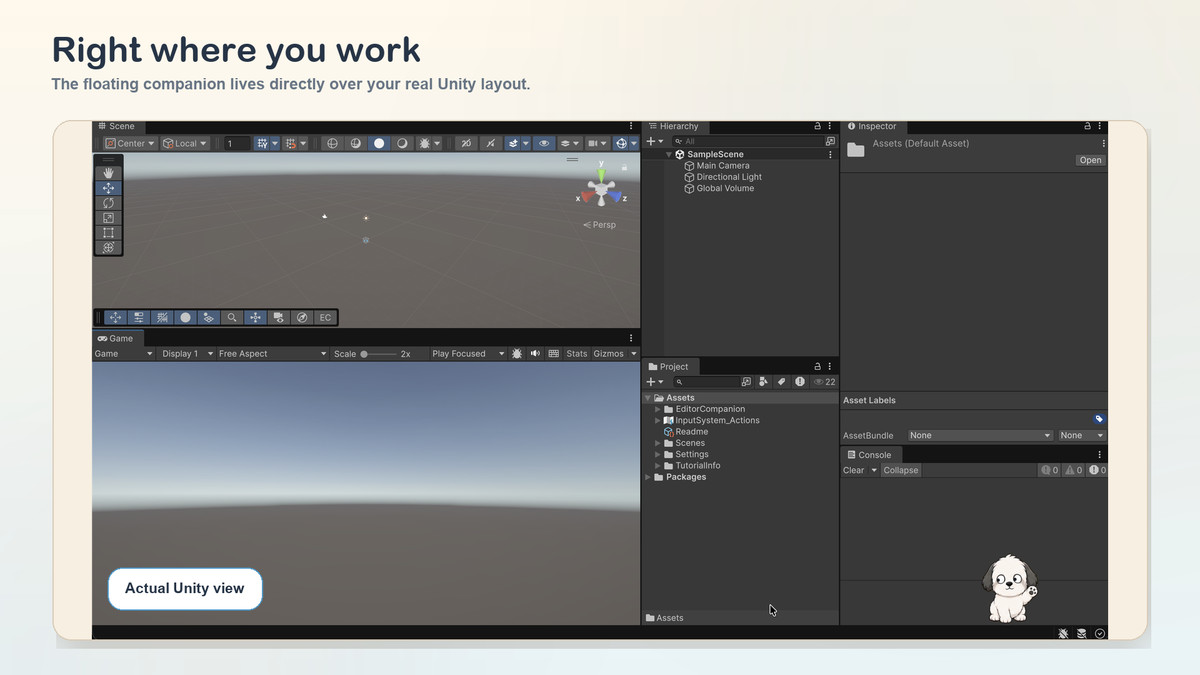The height and width of the screenshot is (675, 1200).
Task: Switch to the Game tab
Action: (x=116, y=338)
